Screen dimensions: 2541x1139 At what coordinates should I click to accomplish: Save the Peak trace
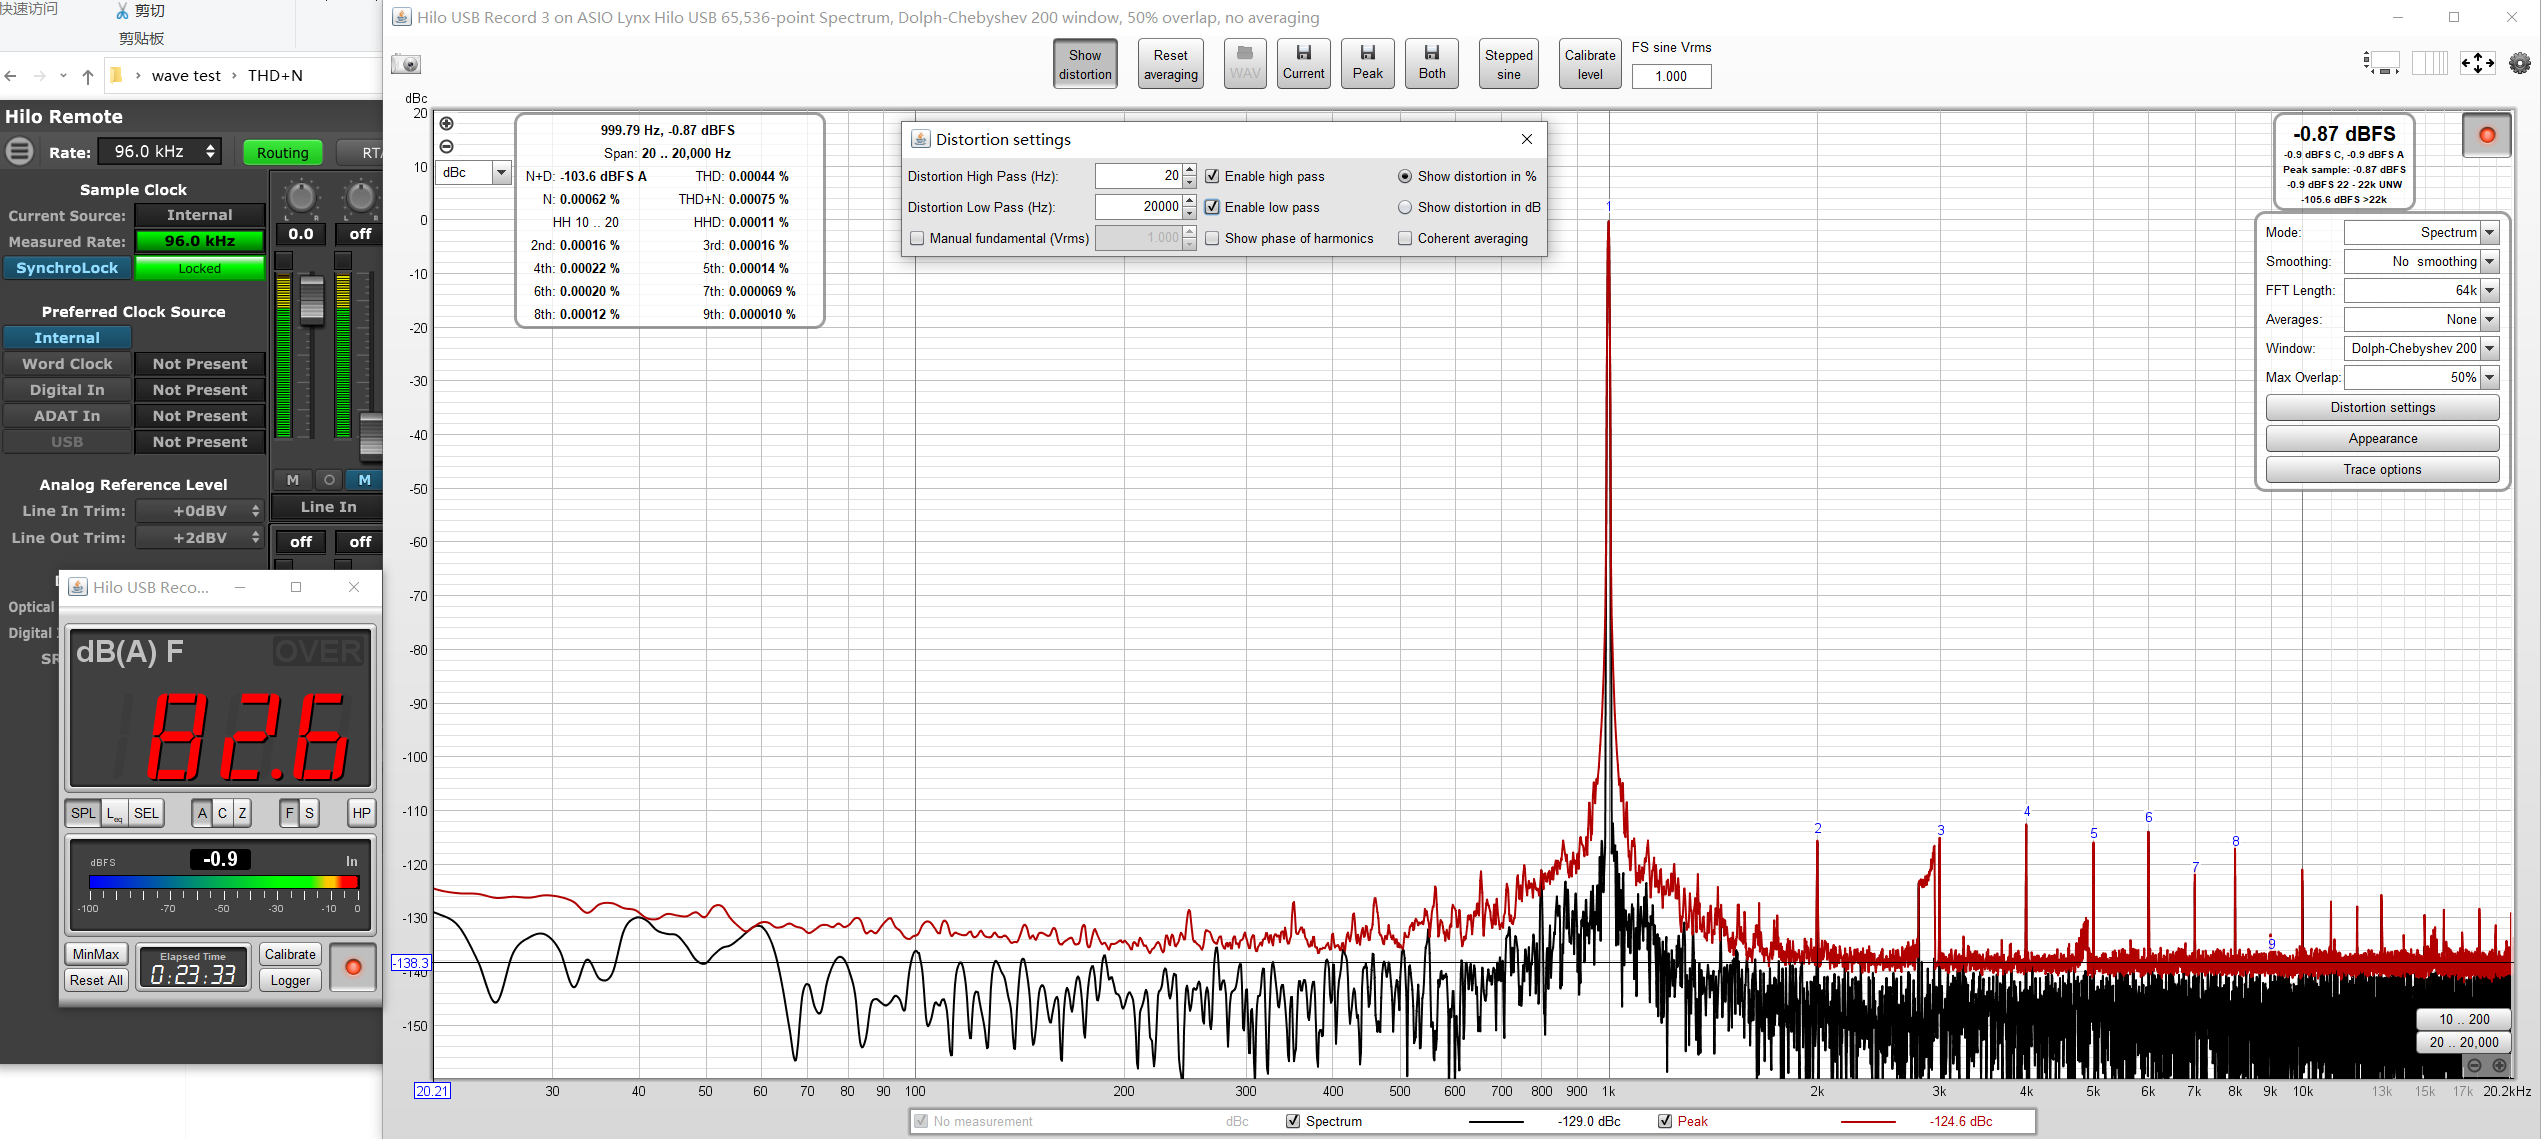click(x=1367, y=64)
